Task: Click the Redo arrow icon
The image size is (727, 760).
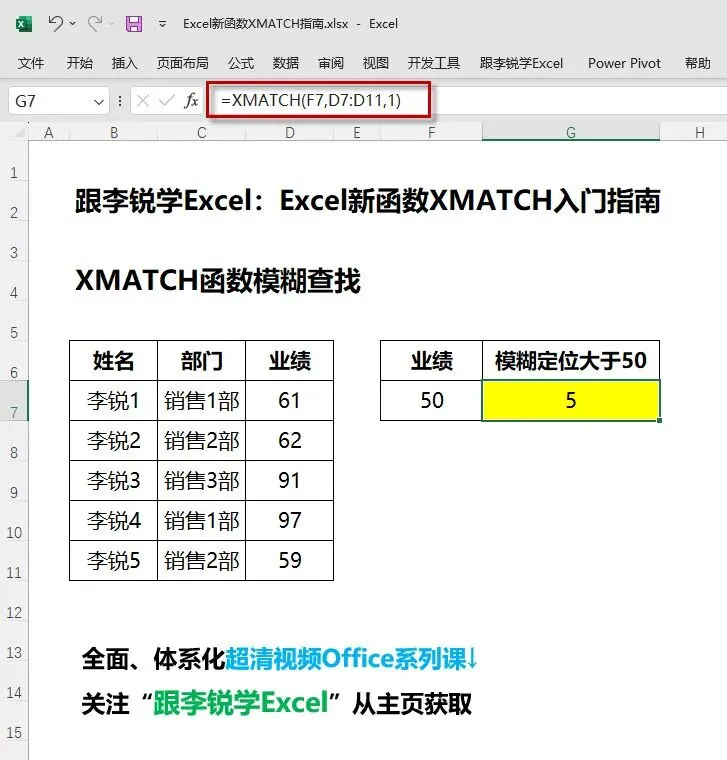Action: (95, 23)
